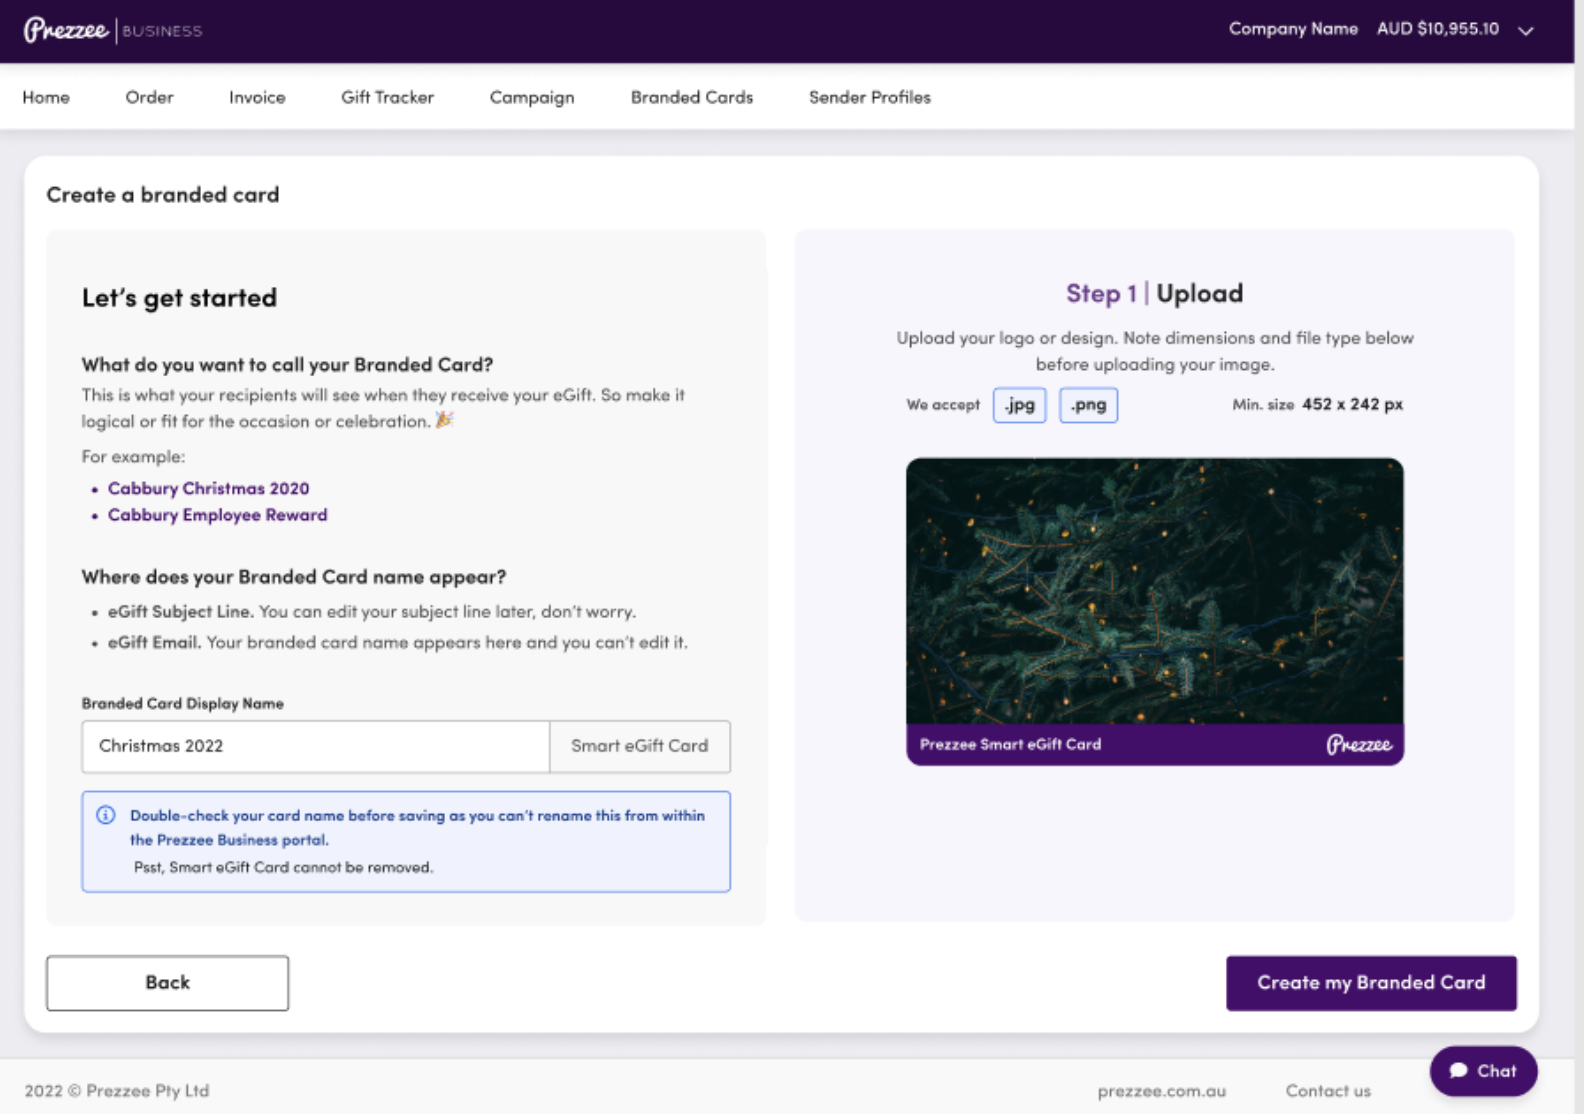
Task: Click the Contact us footer link
Action: (x=1328, y=1091)
